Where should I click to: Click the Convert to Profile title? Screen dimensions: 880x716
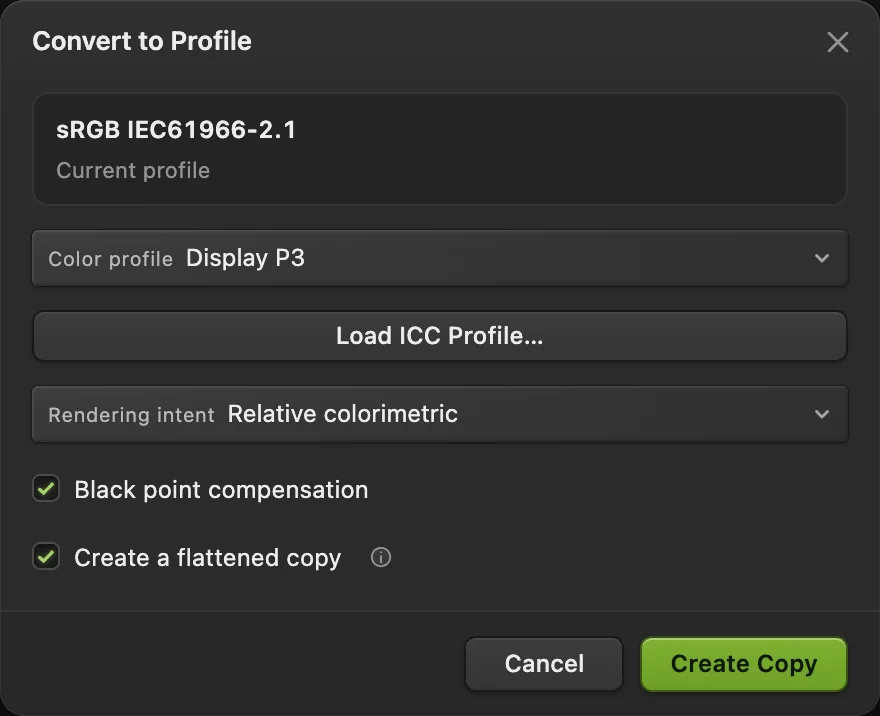(142, 41)
